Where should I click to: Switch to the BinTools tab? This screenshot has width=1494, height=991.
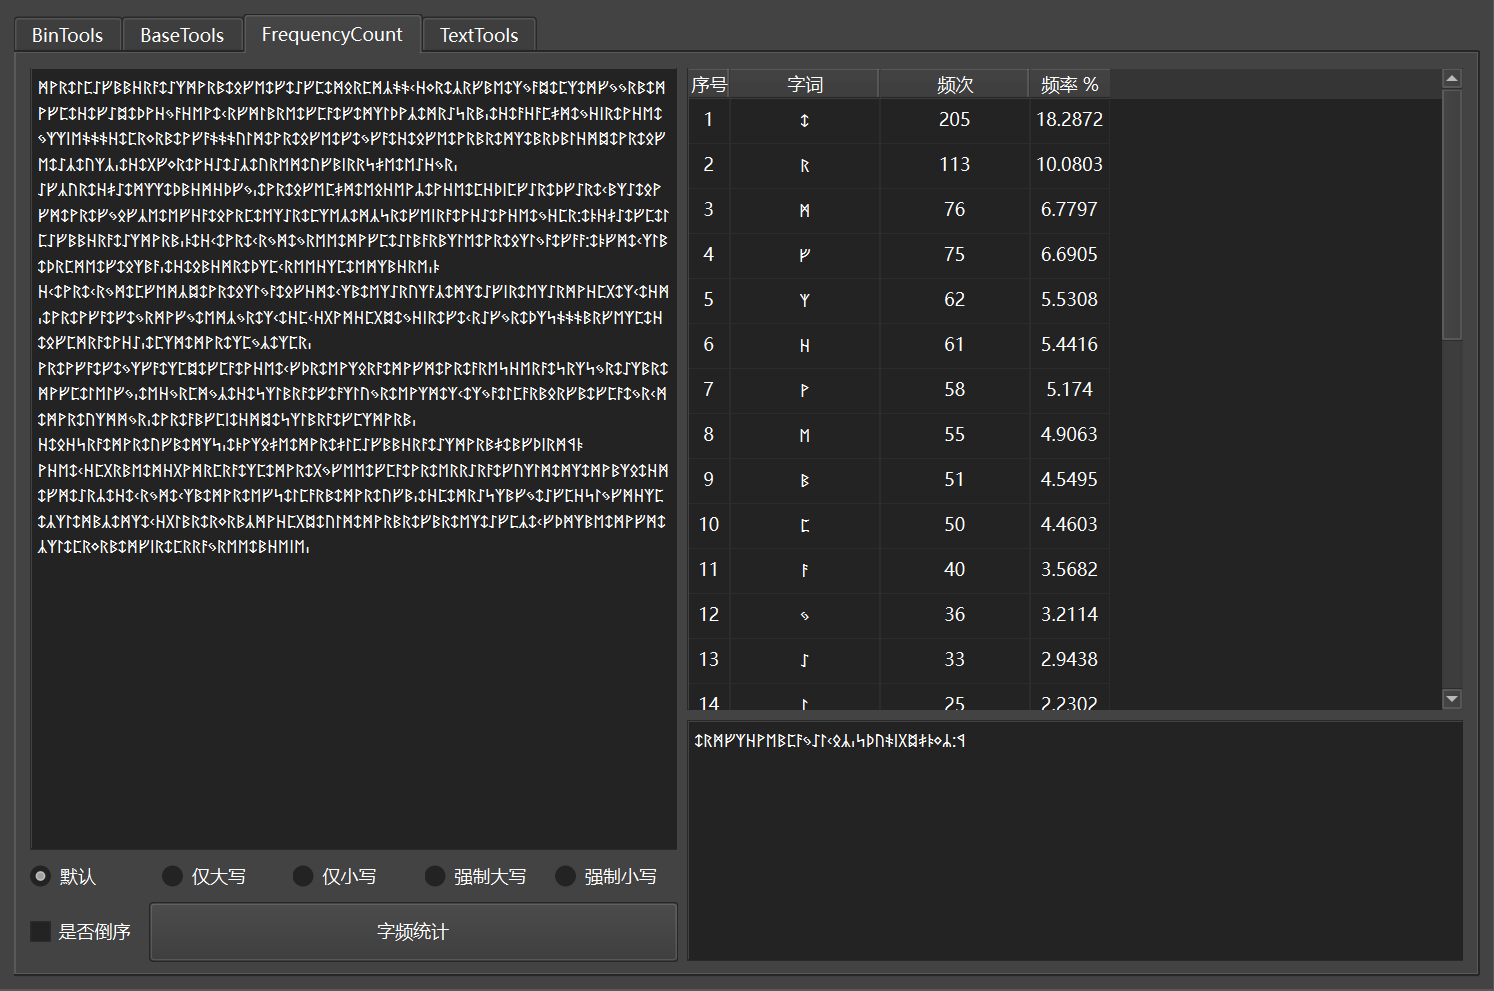coord(67,35)
